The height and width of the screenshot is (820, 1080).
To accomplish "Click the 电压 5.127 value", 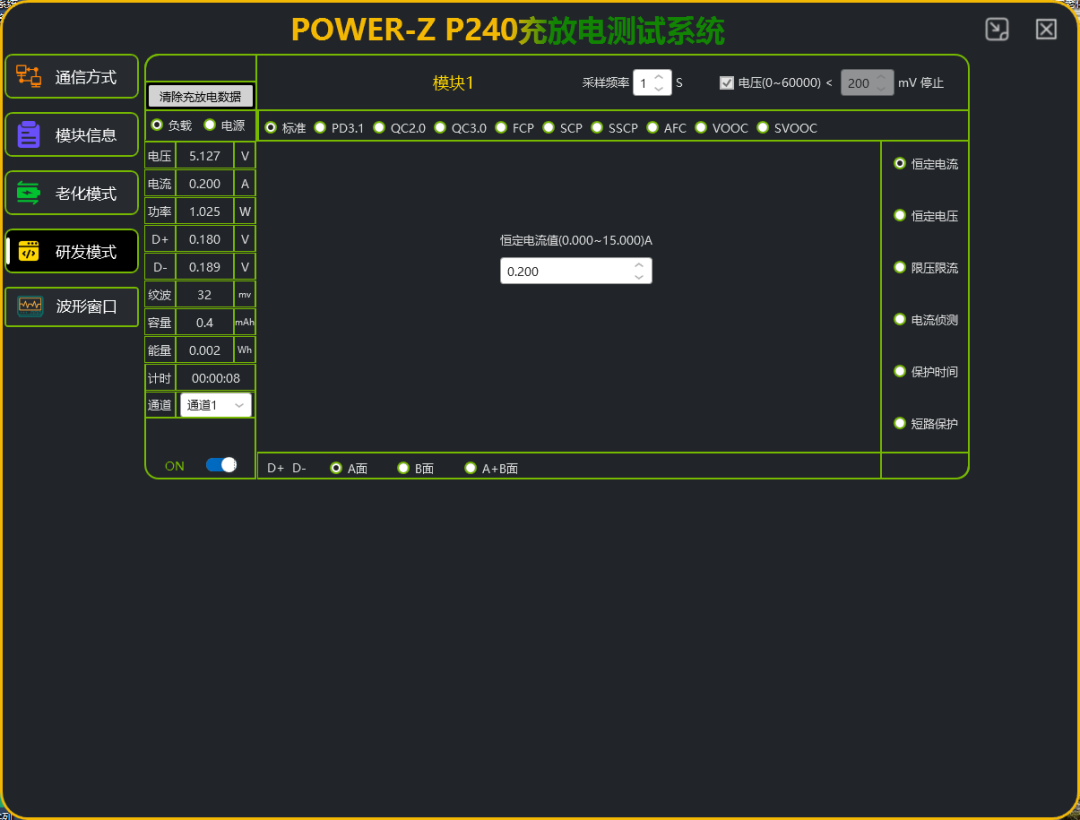I will coord(205,156).
